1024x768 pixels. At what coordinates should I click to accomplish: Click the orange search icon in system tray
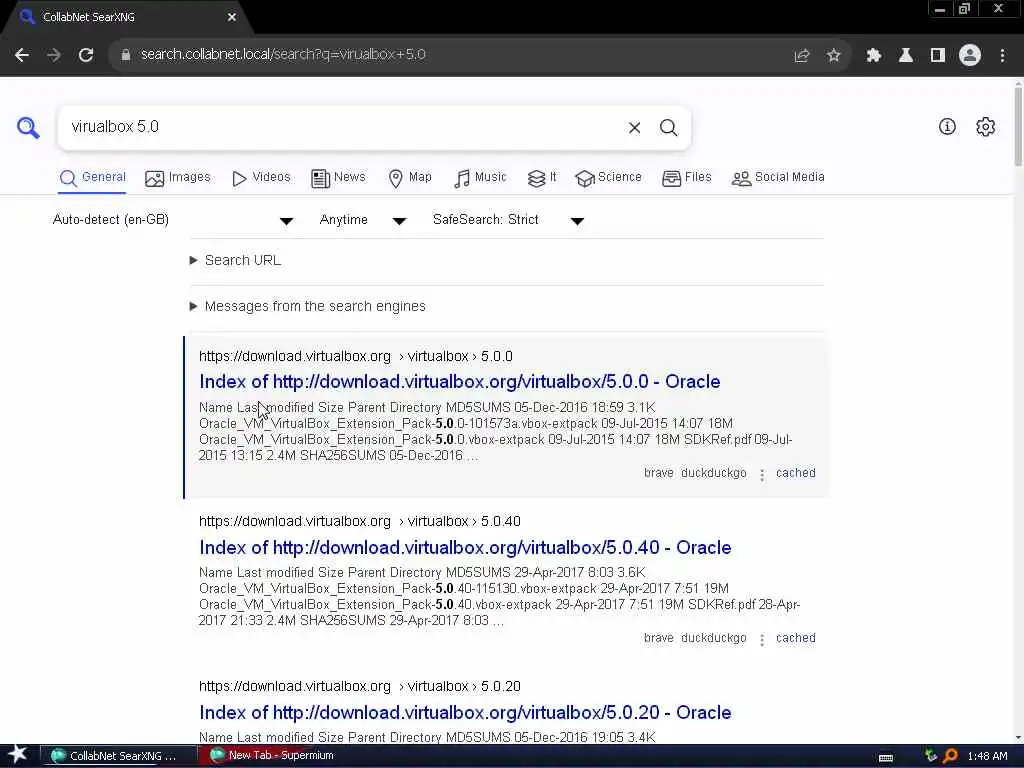(950, 756)
